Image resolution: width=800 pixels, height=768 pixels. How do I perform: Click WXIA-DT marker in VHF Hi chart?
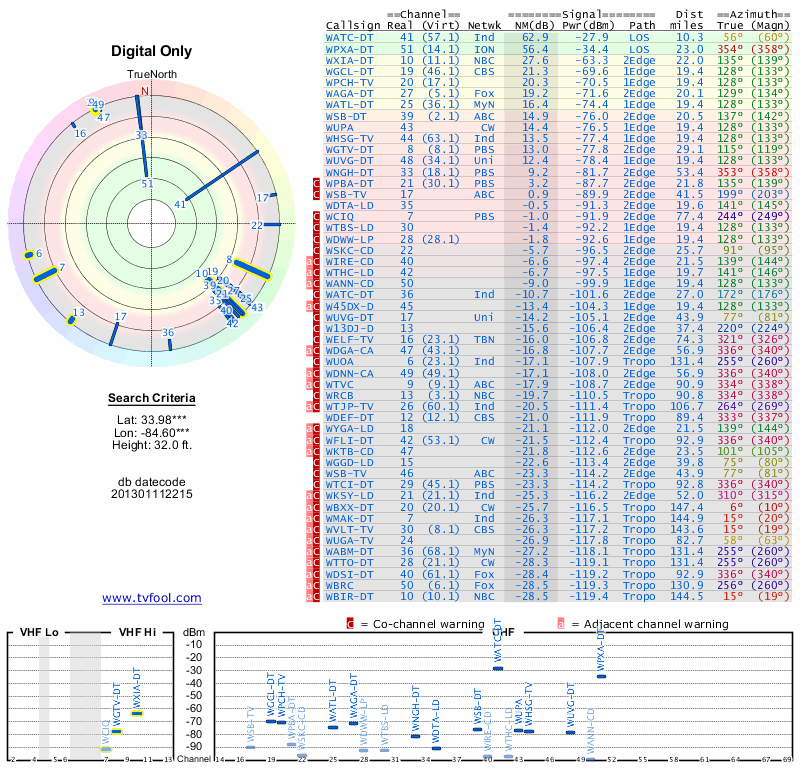[x=137, y=713]
